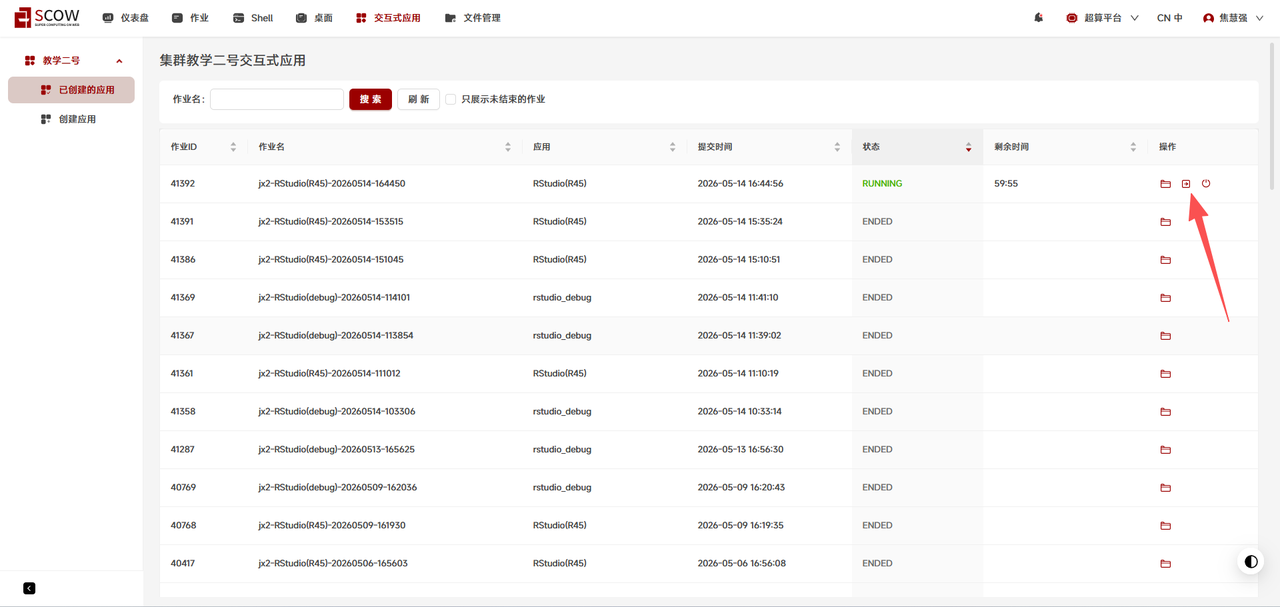This screenshot has width=1280, height=607.
Task: Click job name jx2-RStudio(R45)-20260514-164450
Action: (332, 184)
